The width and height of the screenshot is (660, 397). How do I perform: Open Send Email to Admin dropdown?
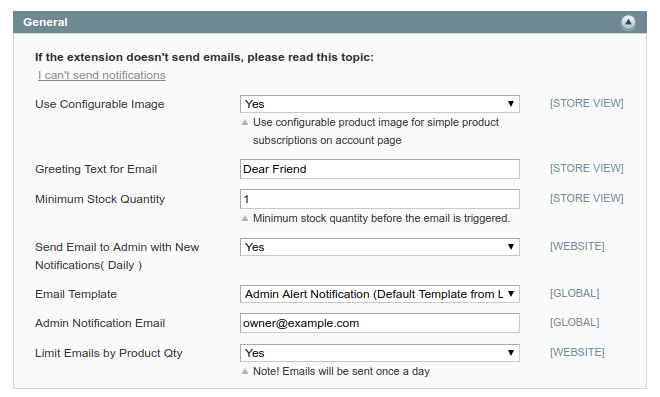point(380,247)
